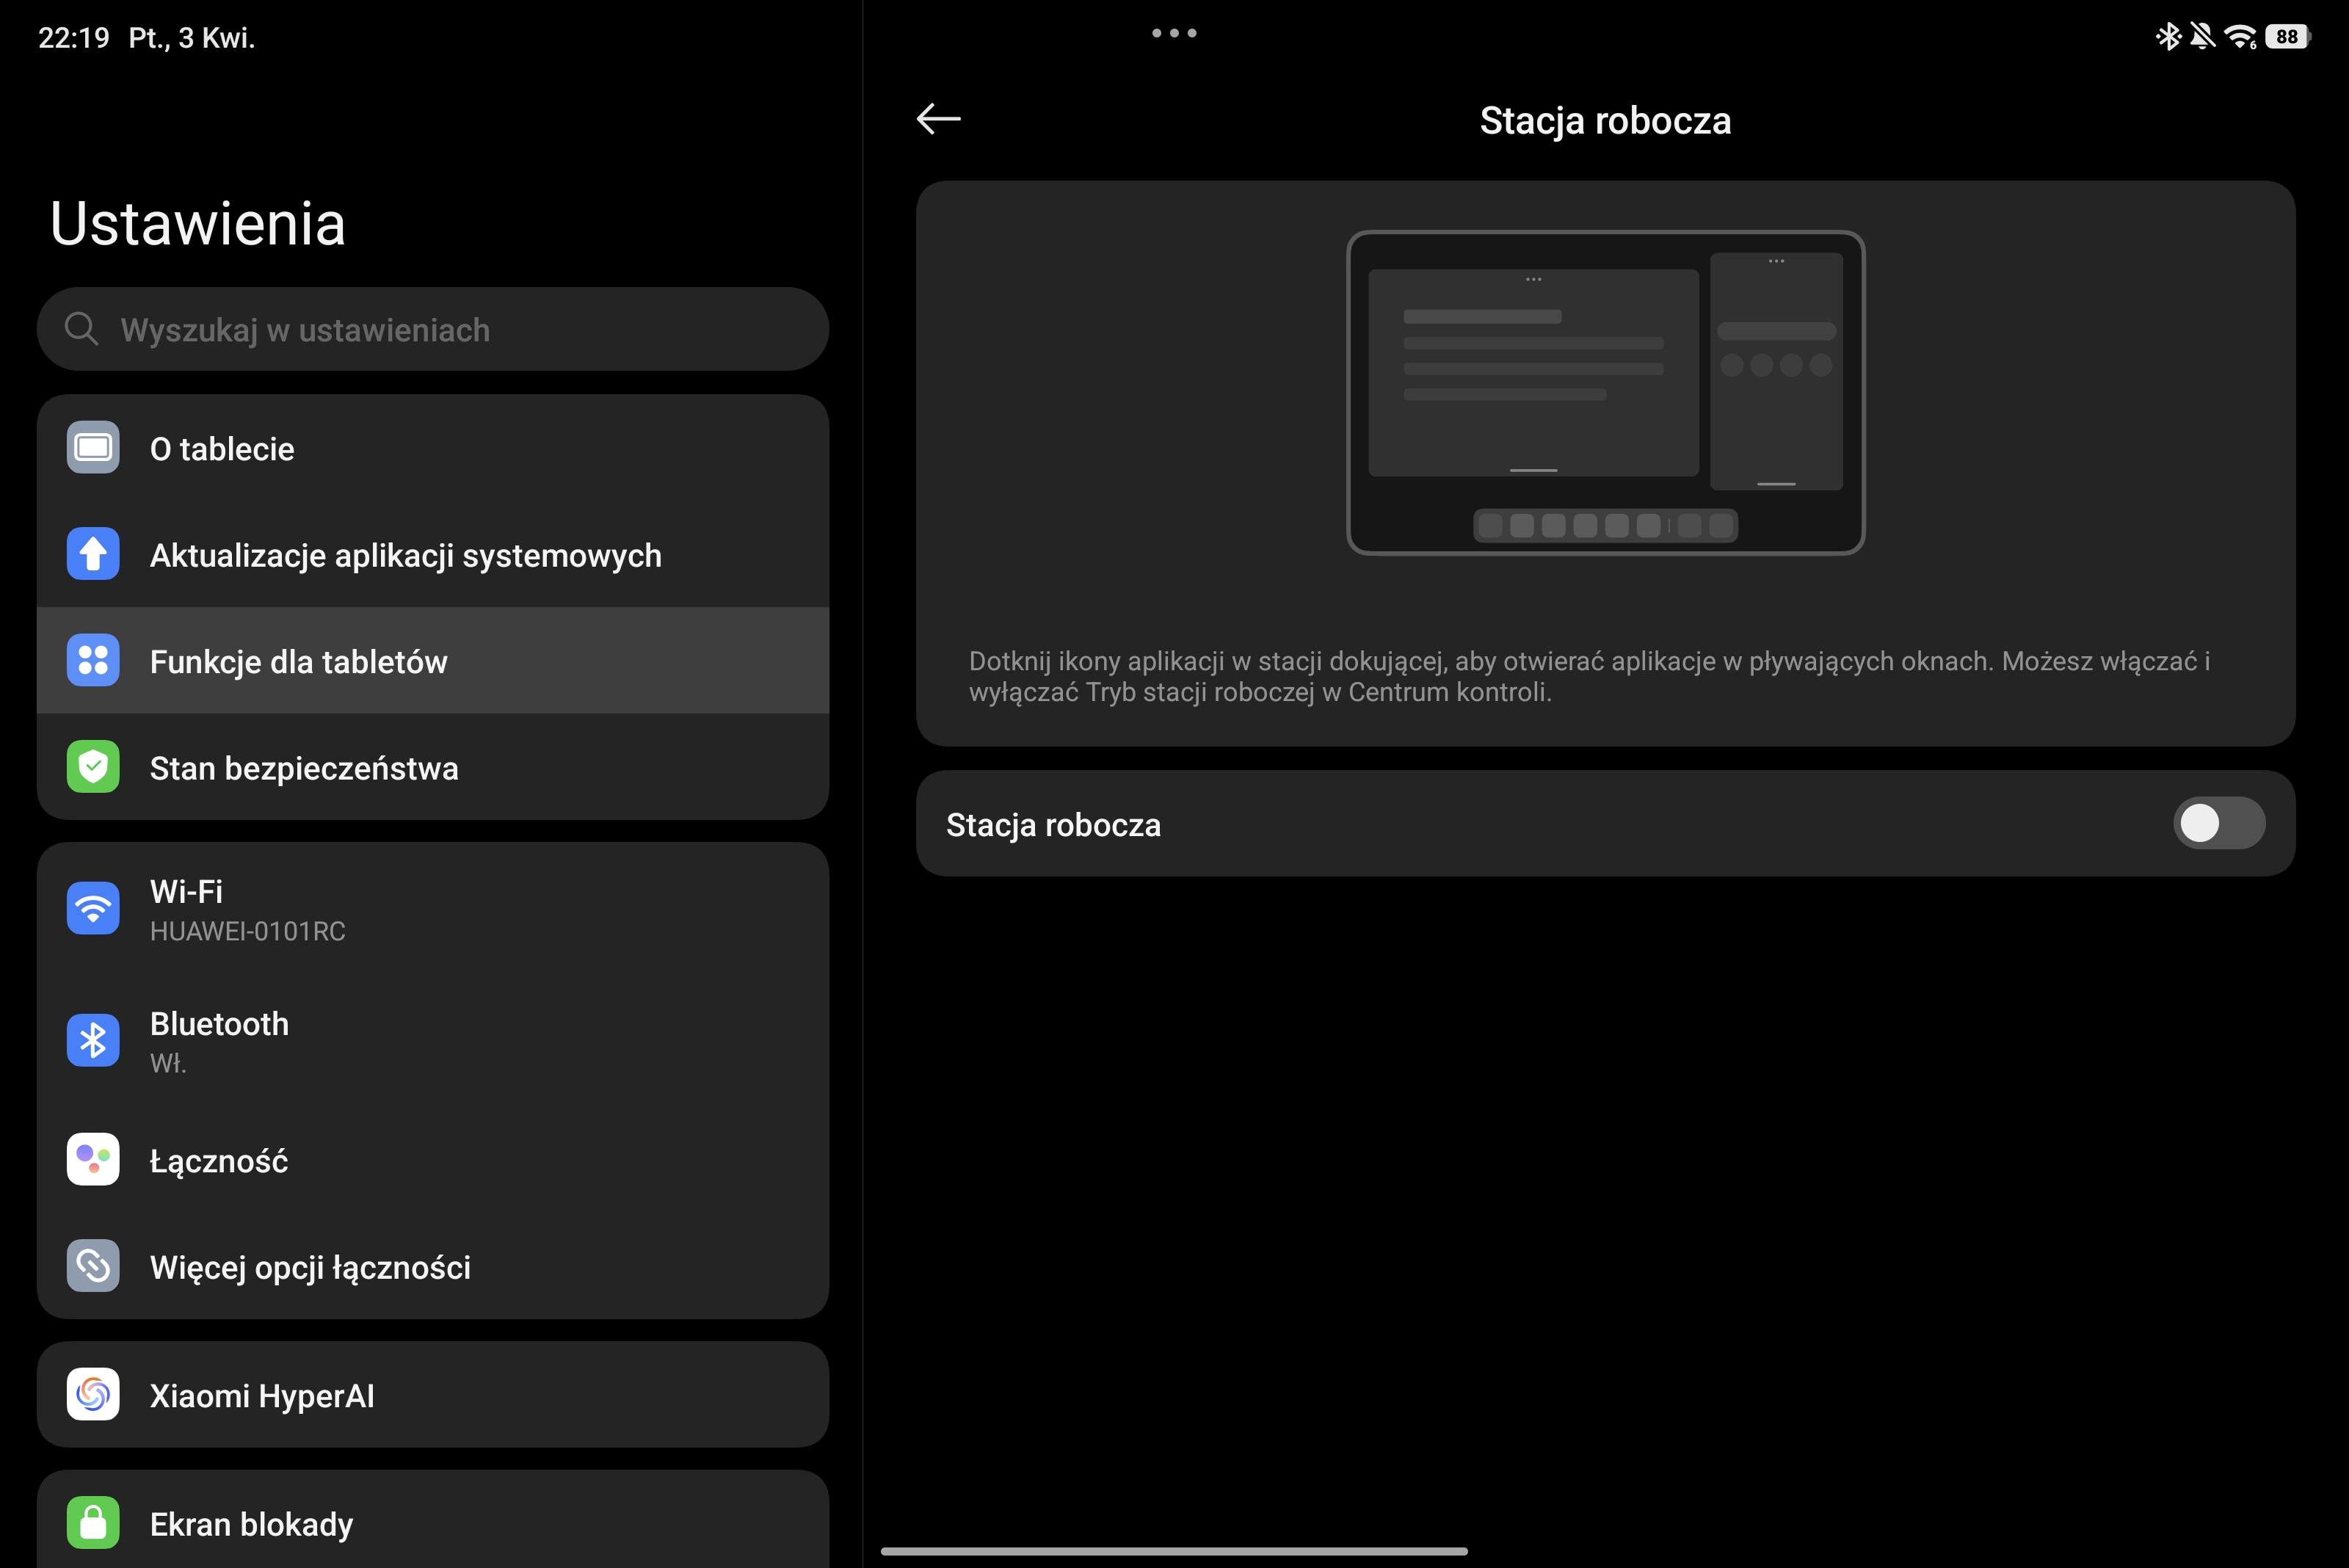Tap the chain link connectivity options icon
This screenshot has height=1568, width=2349.
pyautogui.click(x=93, y=1266)
